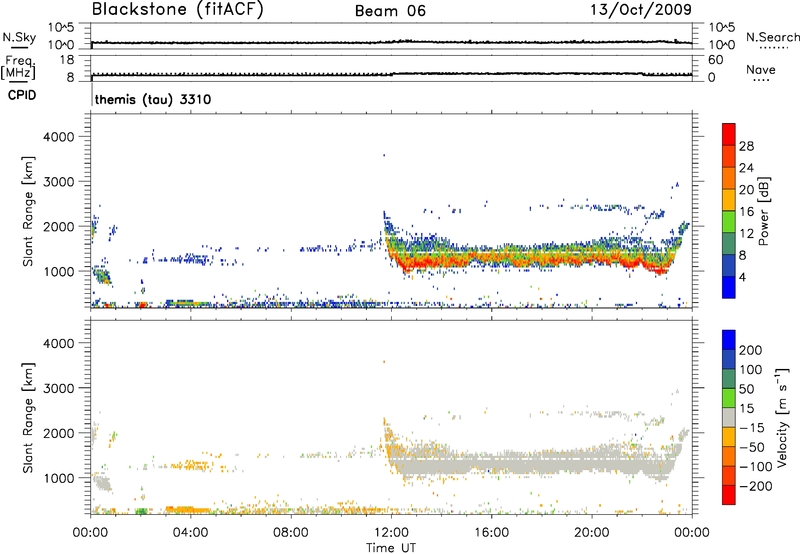800x554 pixels.
Task: Click the gray segment of velocity colorbar
Action: coord(729,417)
